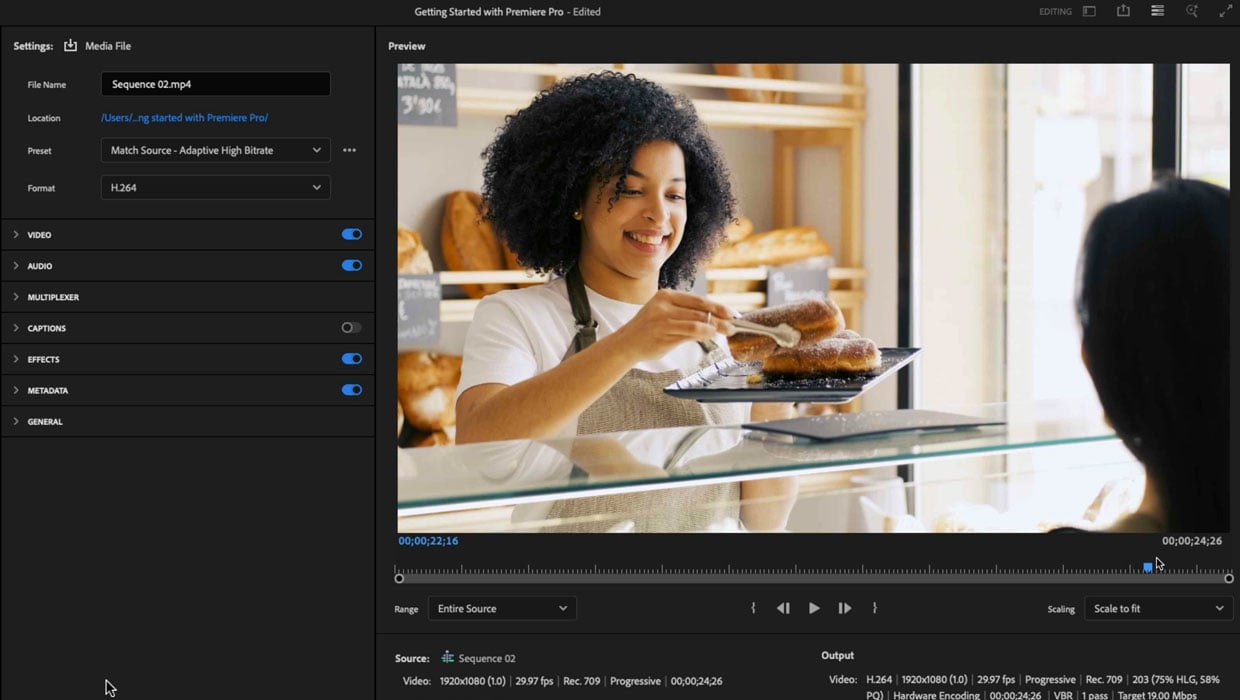Enable the Captions toggle

click(x=351, y=328)
